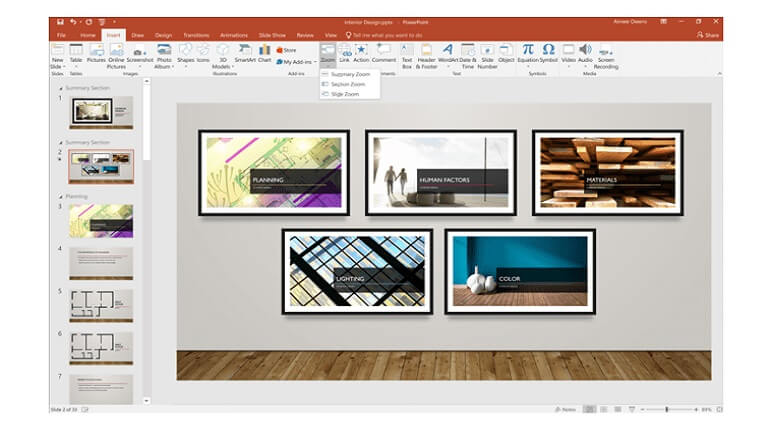Click the Icons button in Illustrations
This screenshot has height=433, width=770.
click(x=203, y=53)
